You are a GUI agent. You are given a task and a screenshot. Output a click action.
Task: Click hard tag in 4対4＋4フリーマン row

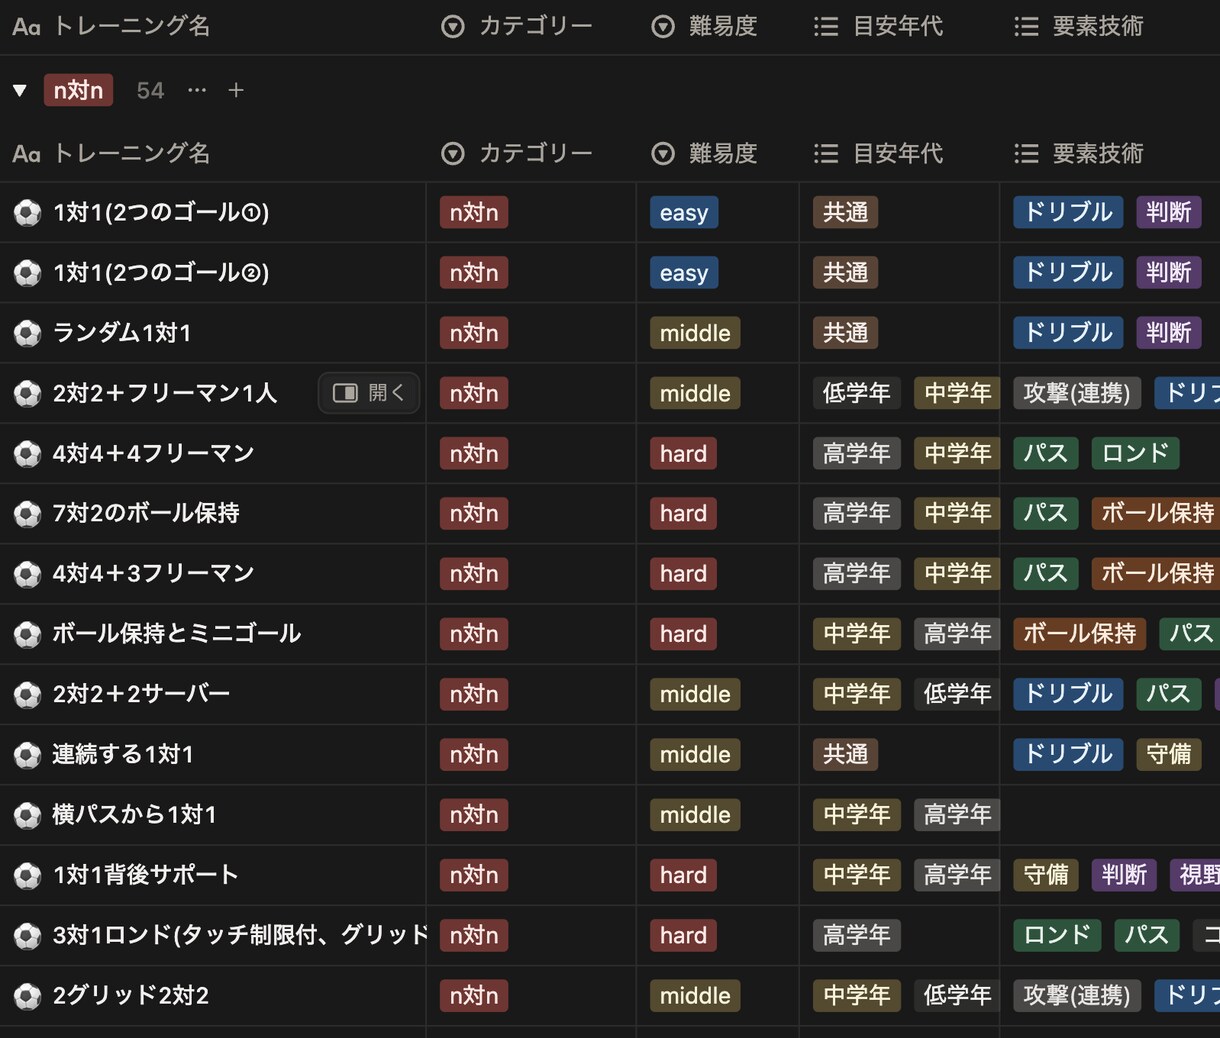click(683, 454)
